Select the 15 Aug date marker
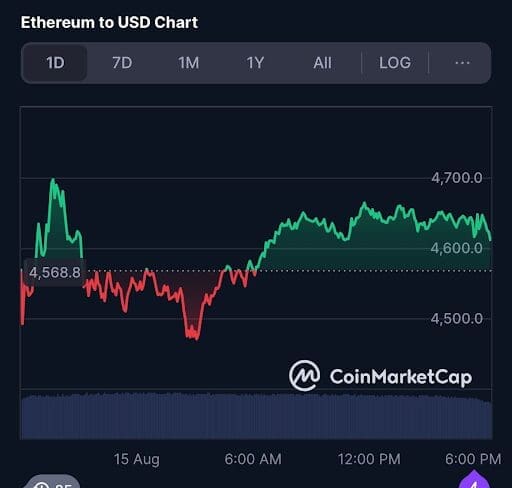Viewport: 512px width, 488px height. tap(137, 459)
